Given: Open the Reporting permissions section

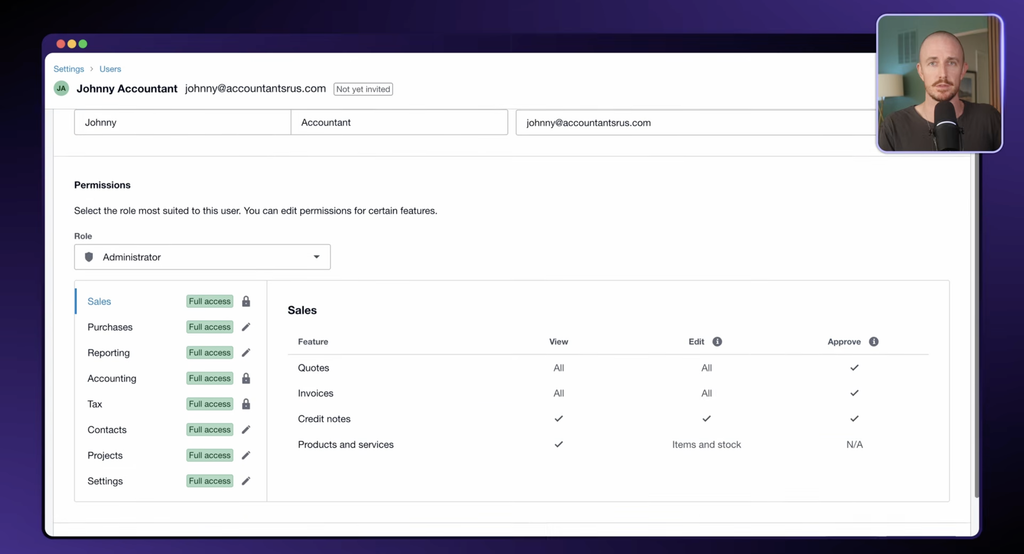Looking at the screenshot, I should click(x=170, y=353).
